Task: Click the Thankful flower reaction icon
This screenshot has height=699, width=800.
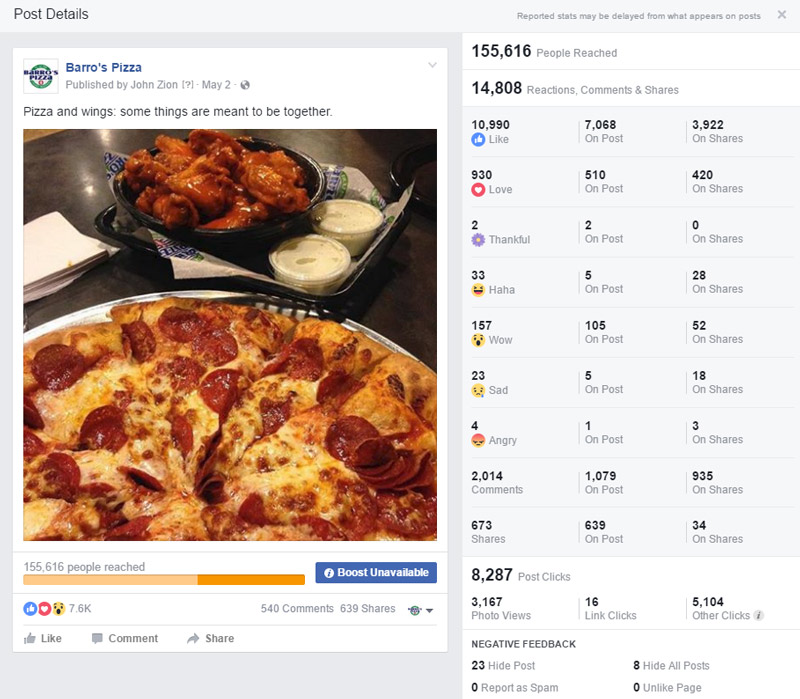Action: coord(478,240)
